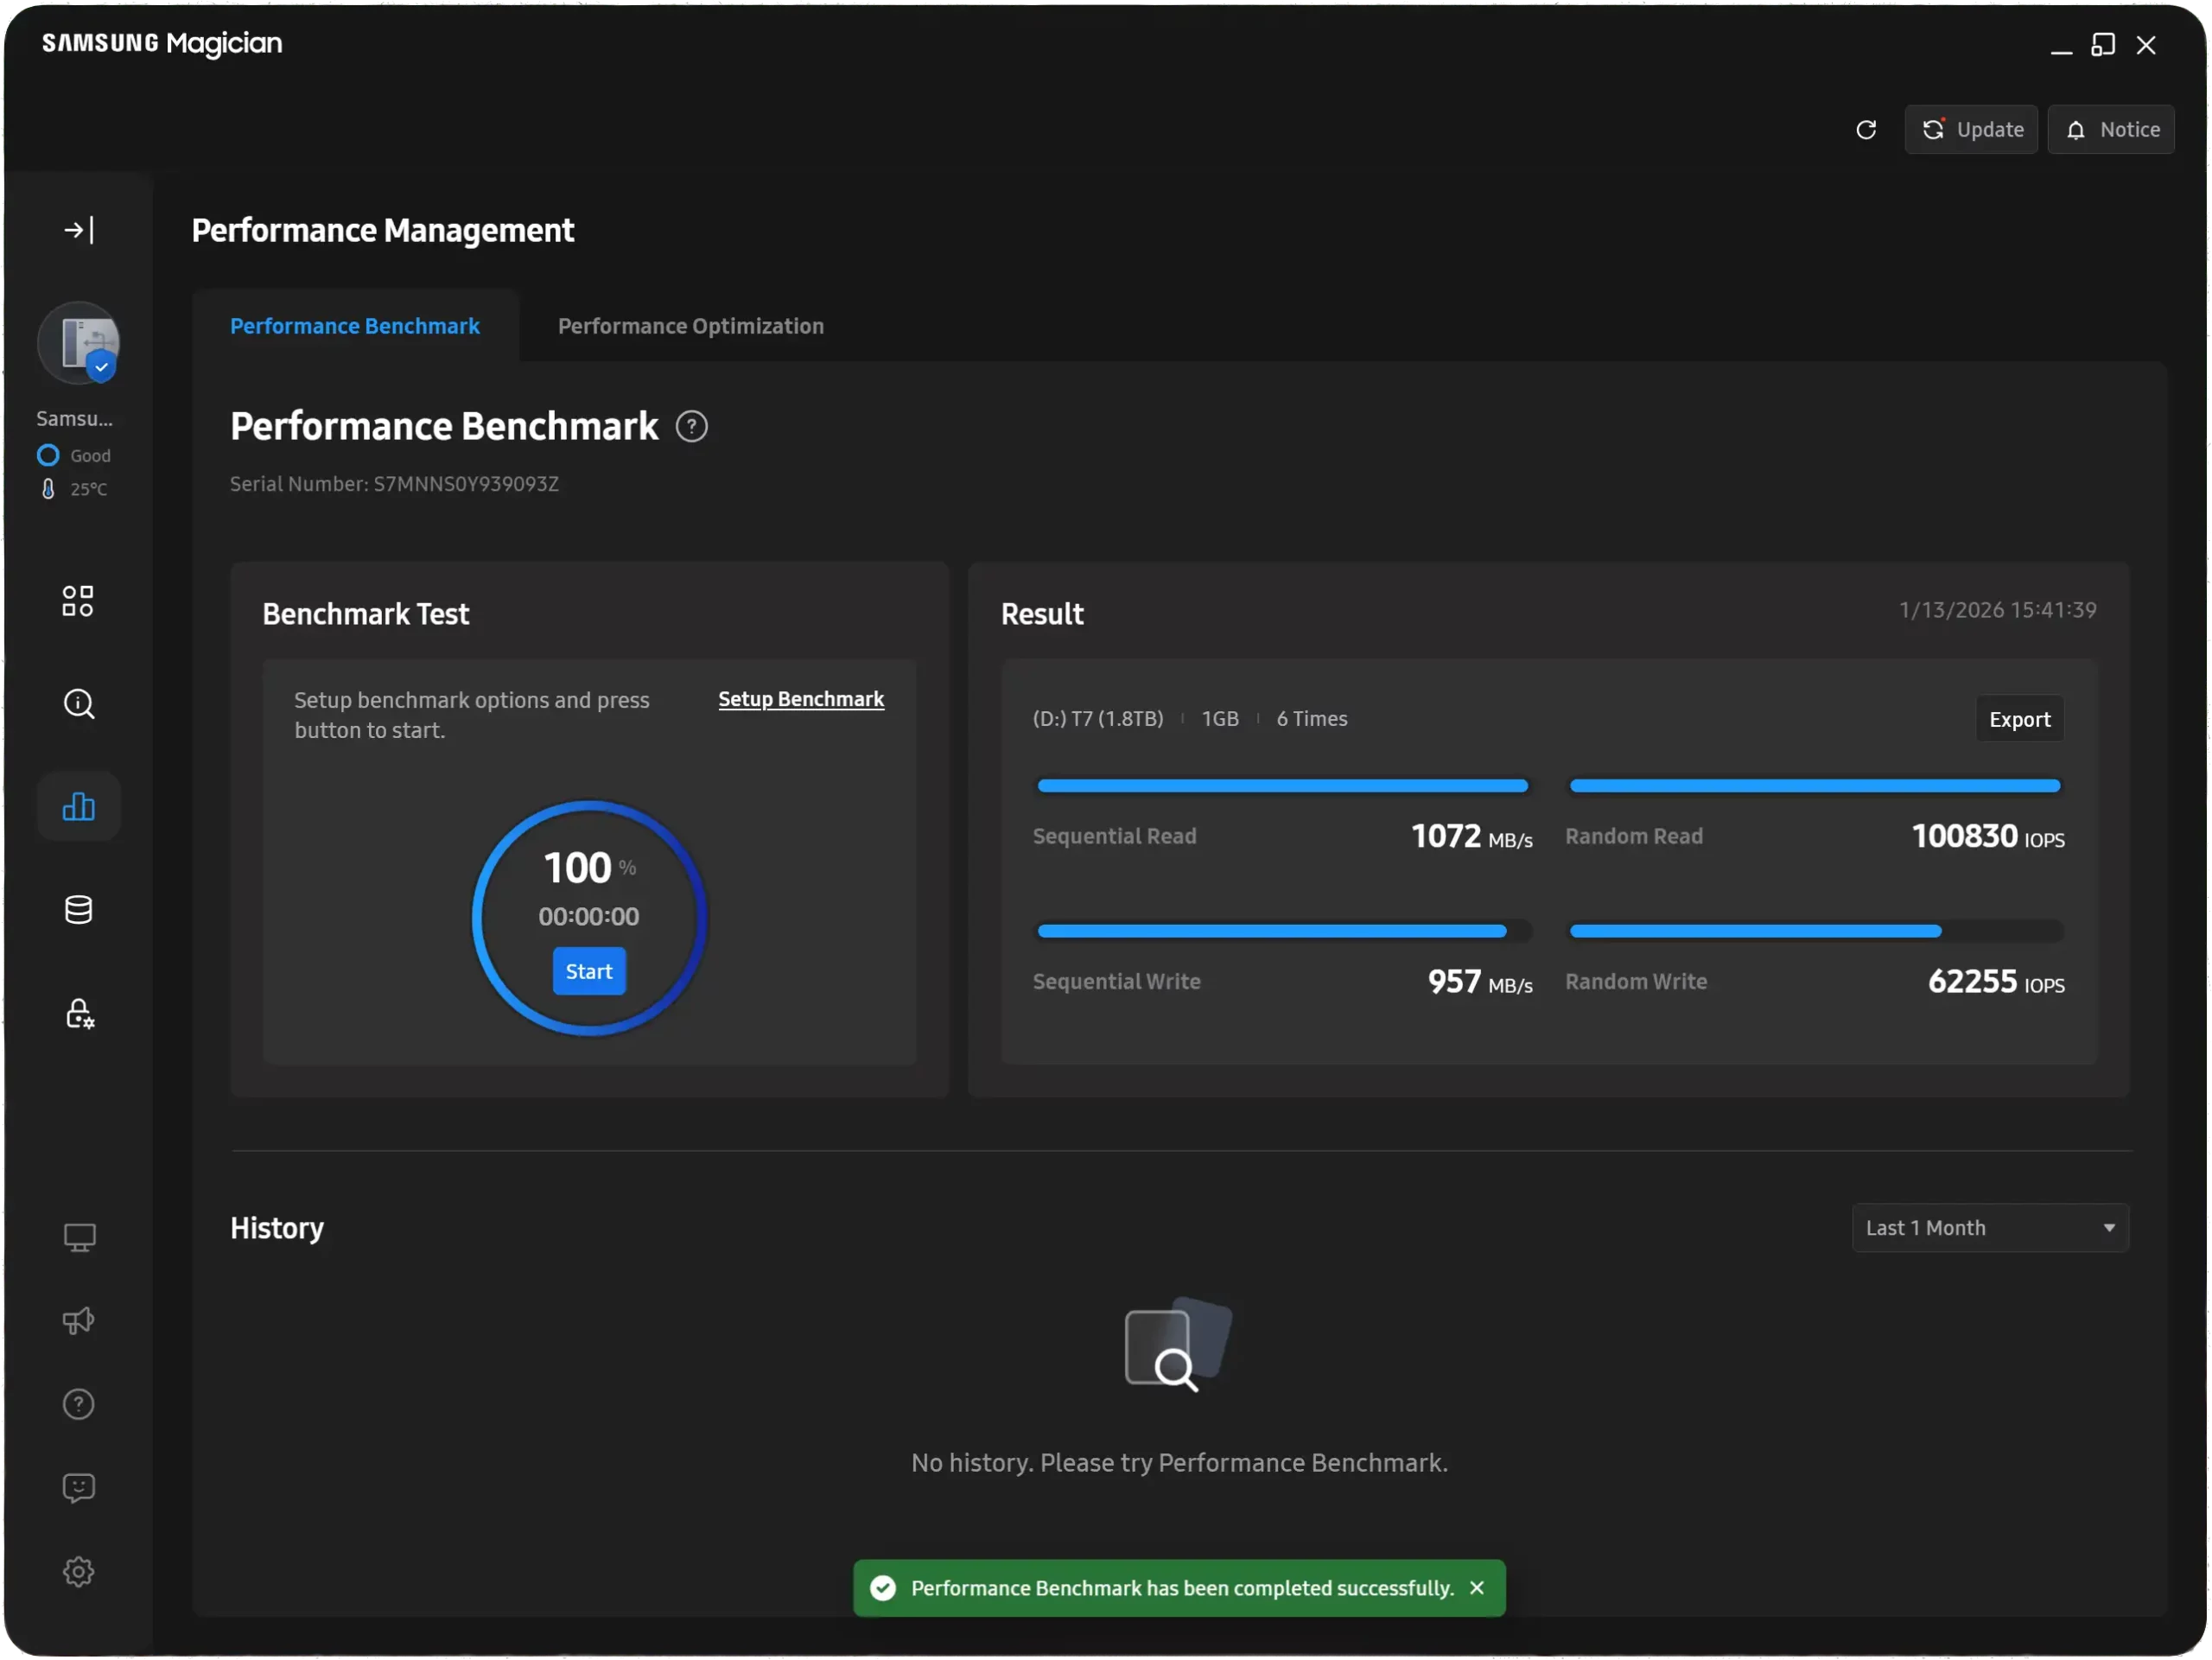The image size is (2212, 1660).
Task: Open the Help question mark sidebar icon
Action: click(x=79, y=1404)
